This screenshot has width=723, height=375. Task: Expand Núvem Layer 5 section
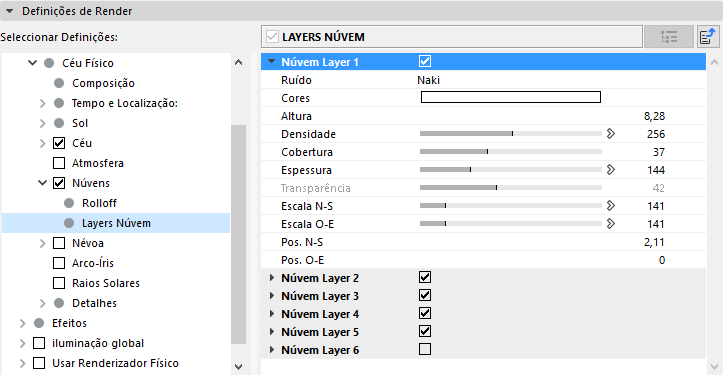(x=272, y=332)
